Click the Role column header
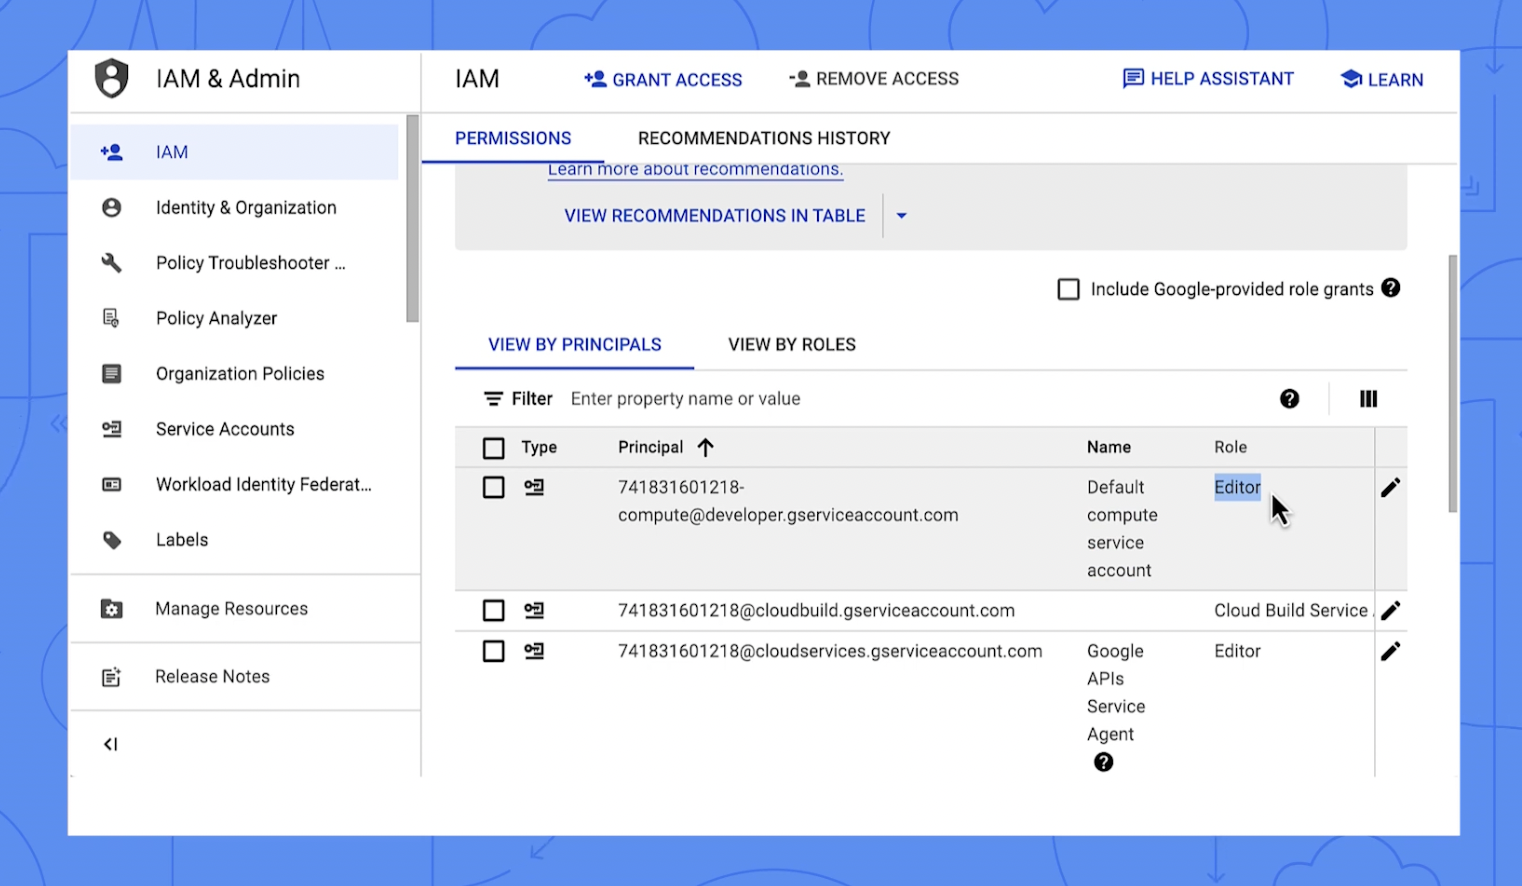 point(1231,447)
